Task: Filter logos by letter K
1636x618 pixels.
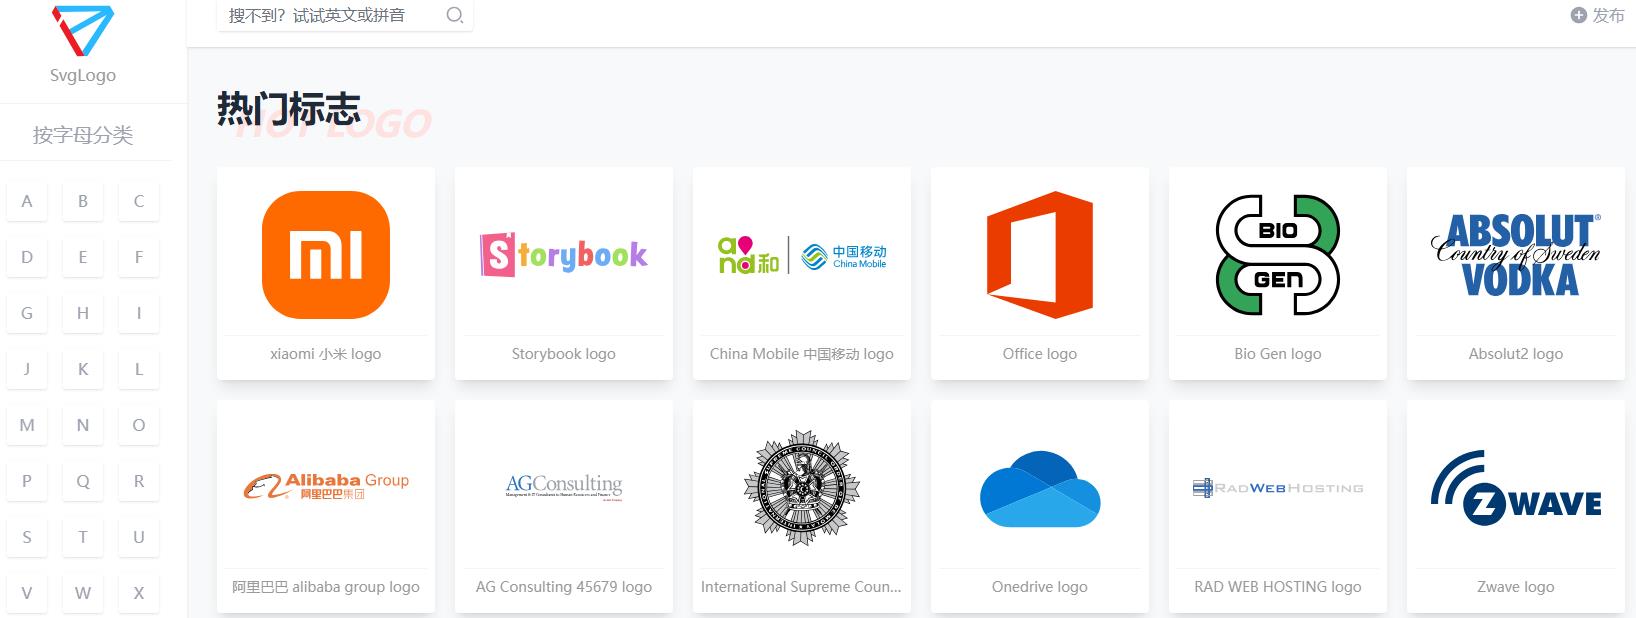Action: [83, 369]
